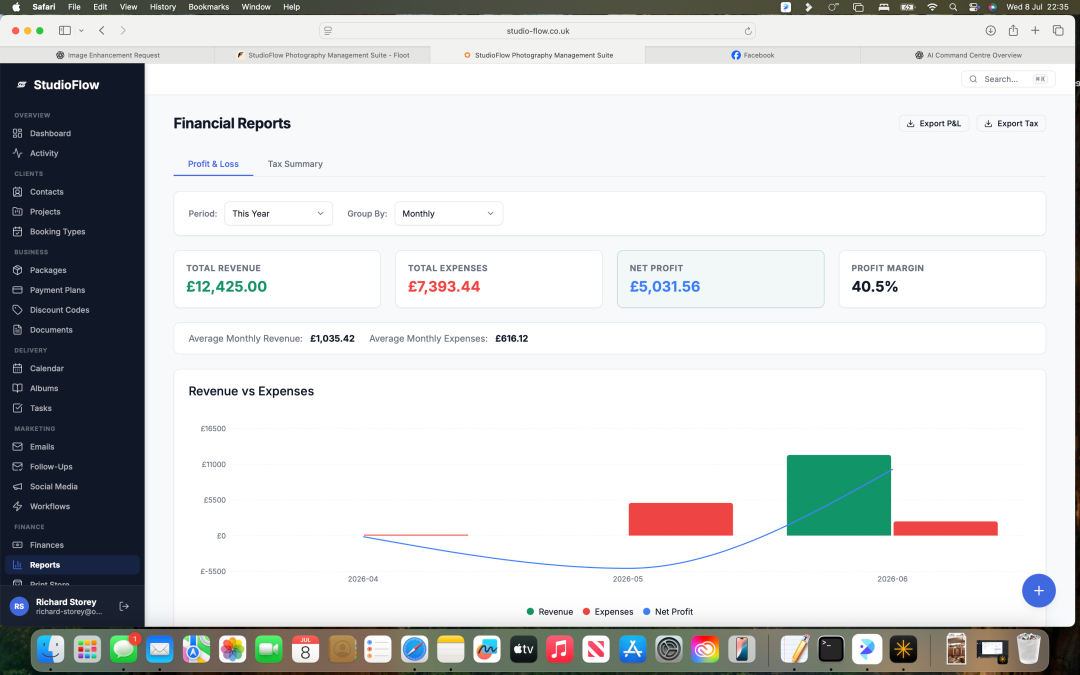Toggle Net Profit series in legend
The height and width of the screenshot is (675, 1080).
[x=667, y=612]
